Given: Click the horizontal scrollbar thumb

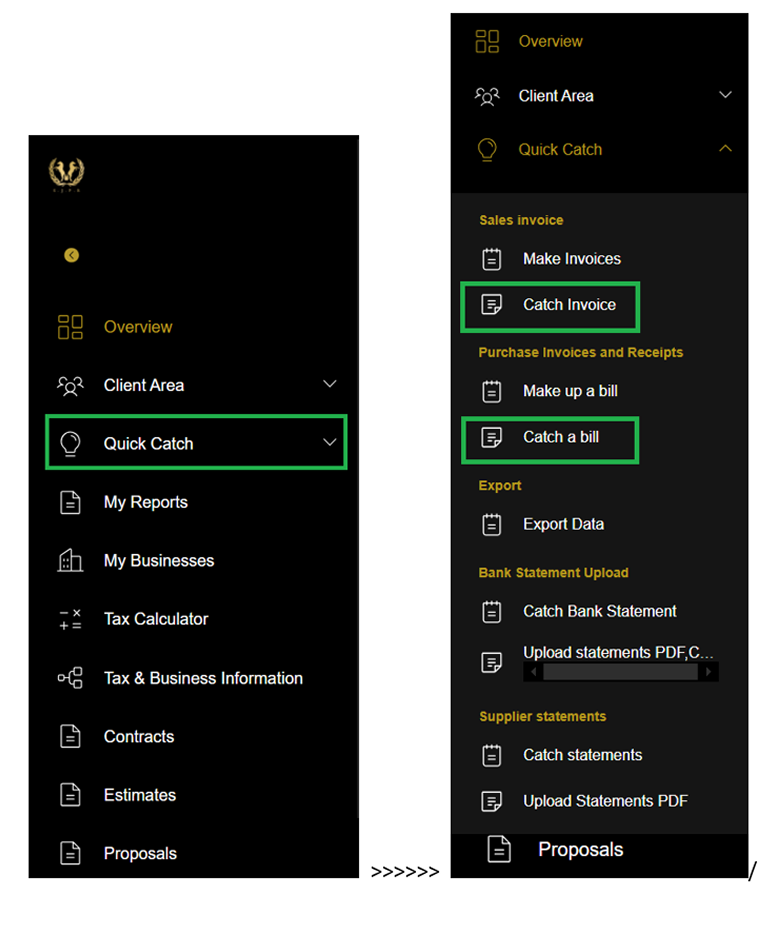Looking at the screenshot, I should click(x=620, y=672).
